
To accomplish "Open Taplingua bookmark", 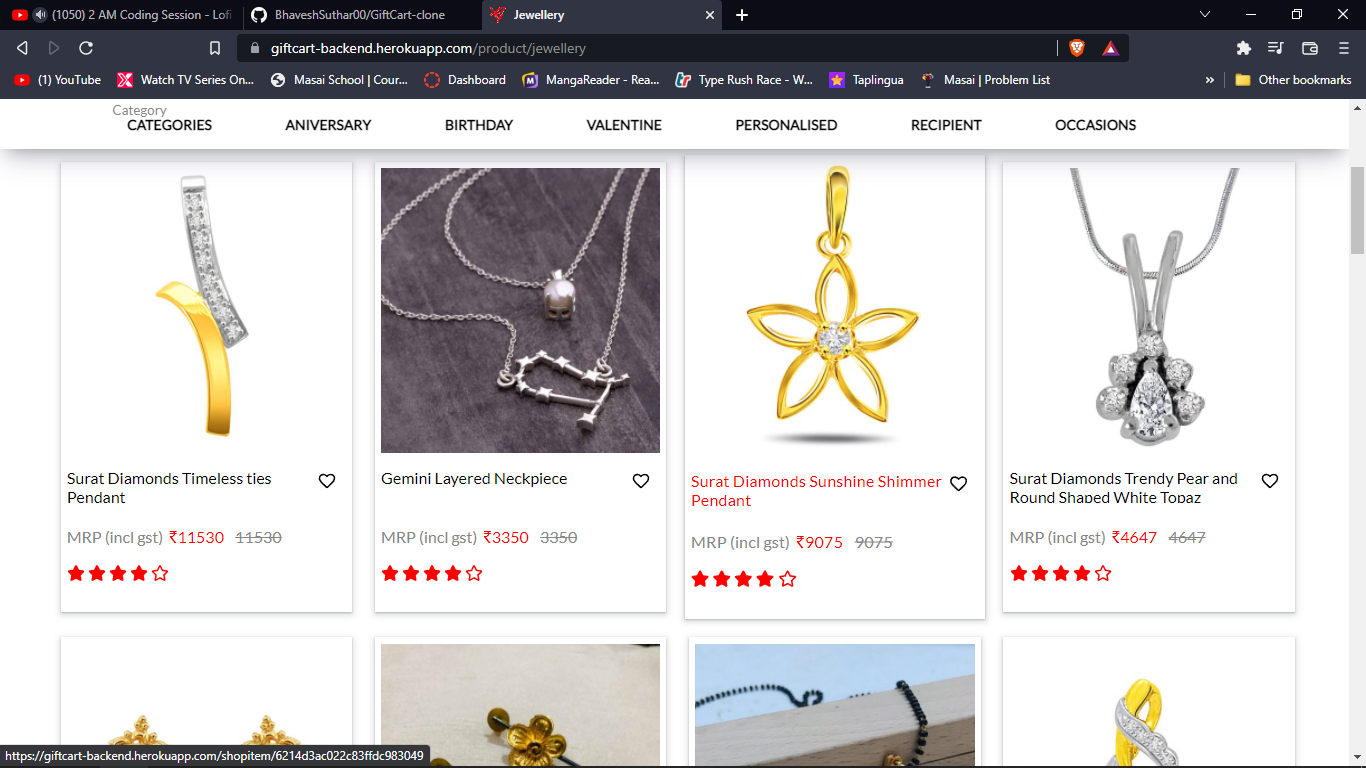I will click(866, 80).
